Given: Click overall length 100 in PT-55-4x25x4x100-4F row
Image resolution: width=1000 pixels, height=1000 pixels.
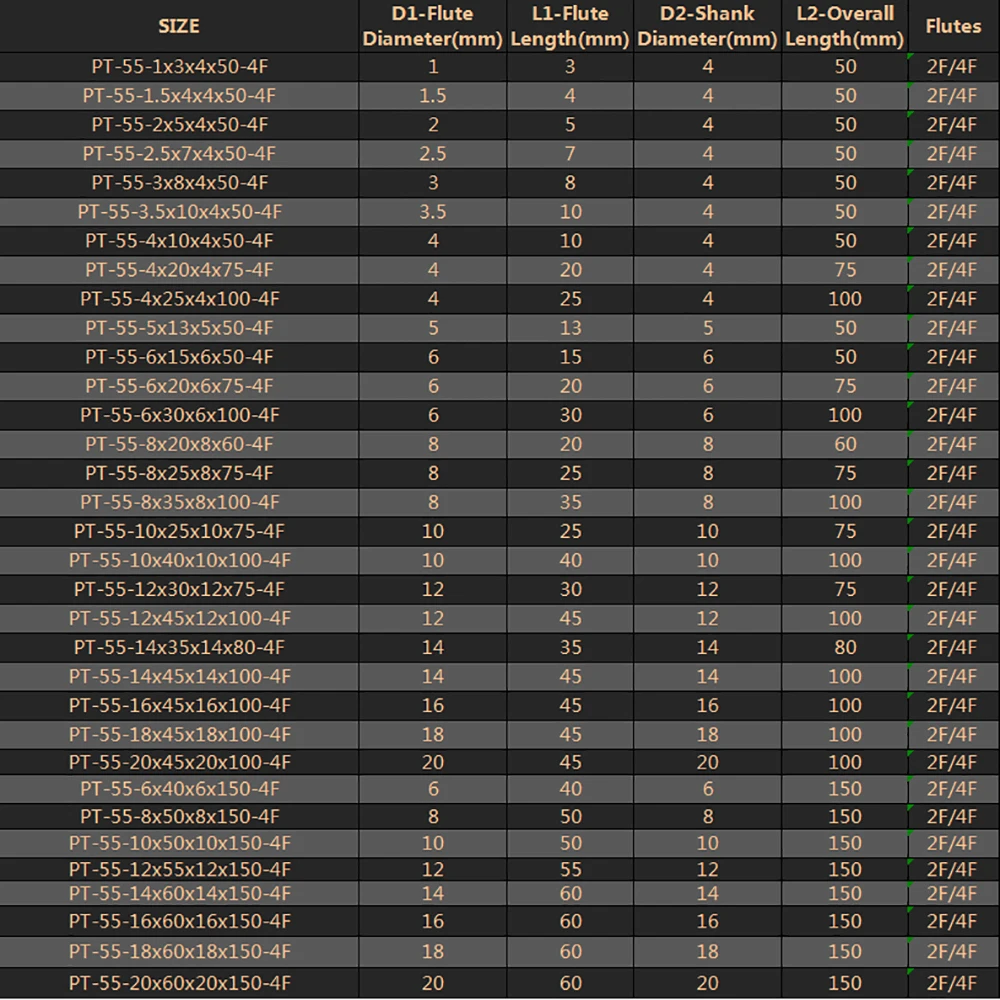Looking at the screenshot, I should (845, 299).
